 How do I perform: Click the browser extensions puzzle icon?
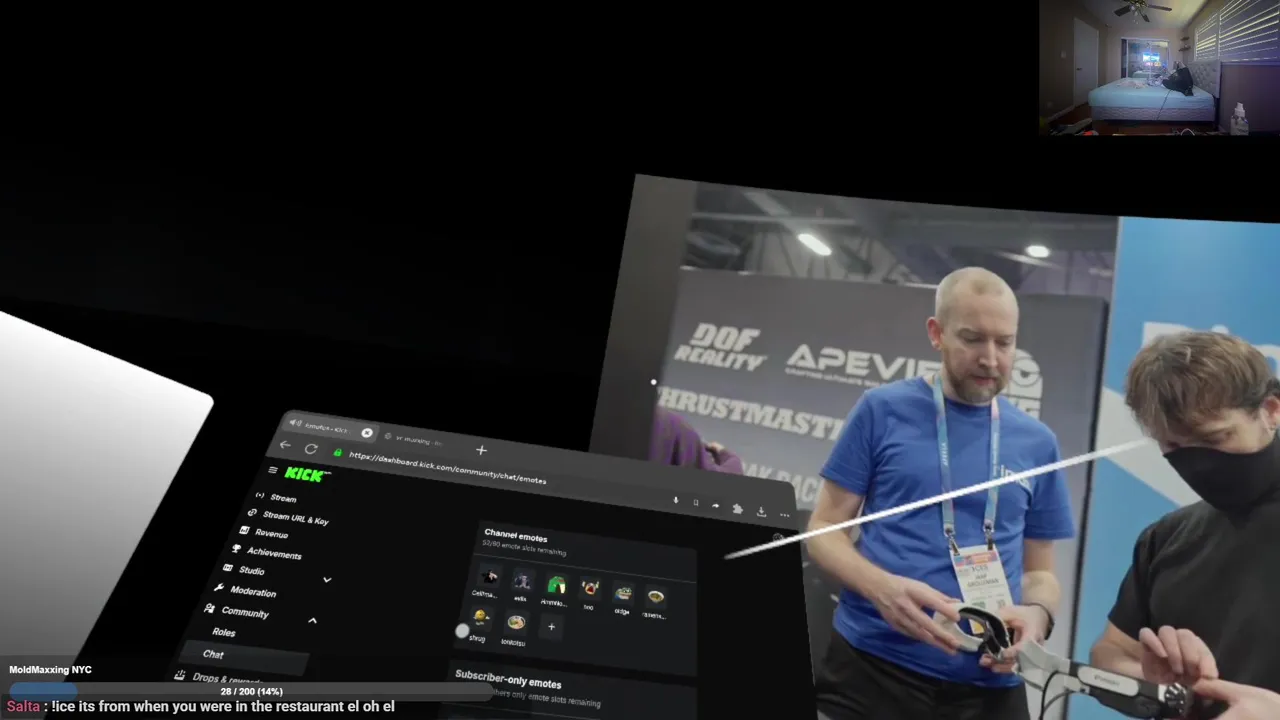[x=737, y=508]
